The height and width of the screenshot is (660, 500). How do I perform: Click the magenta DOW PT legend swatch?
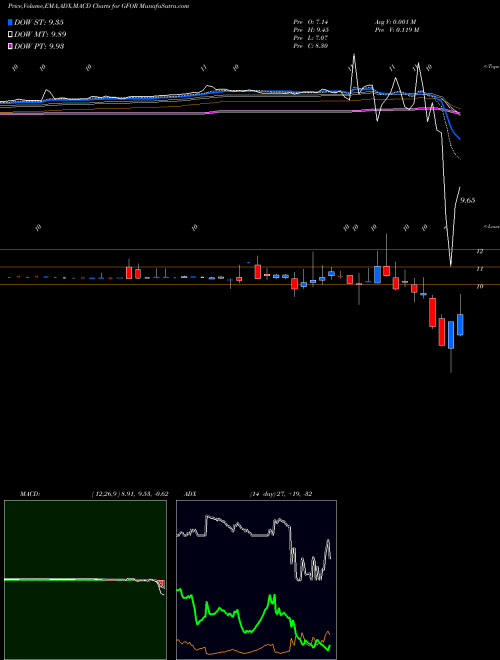[11, 46]
